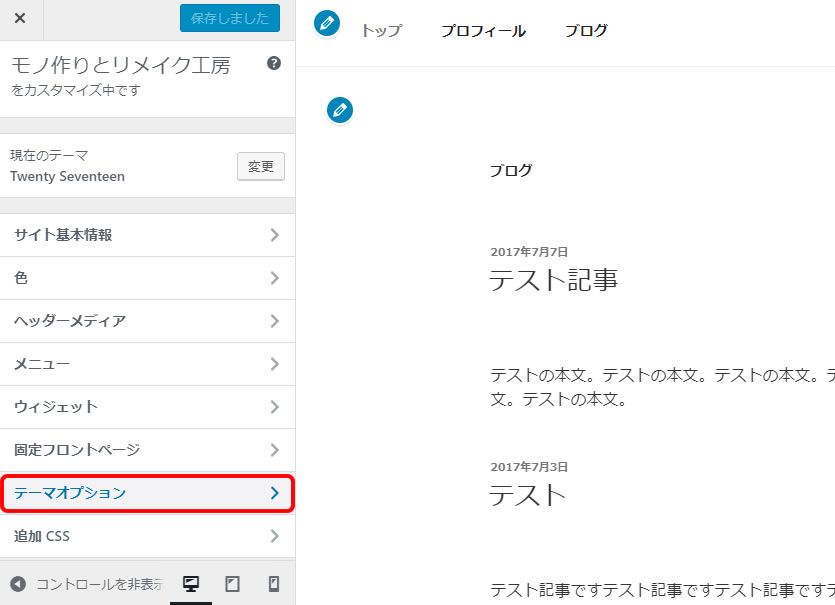Screen dimensions: 835x605
Task: Expand the 固定フロントページ section
Action: (147, 450)
